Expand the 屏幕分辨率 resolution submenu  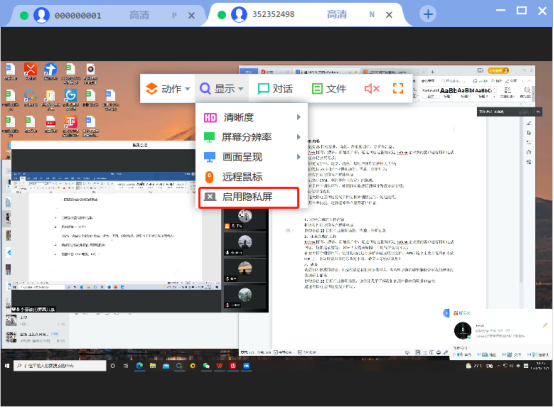[252, 137]
